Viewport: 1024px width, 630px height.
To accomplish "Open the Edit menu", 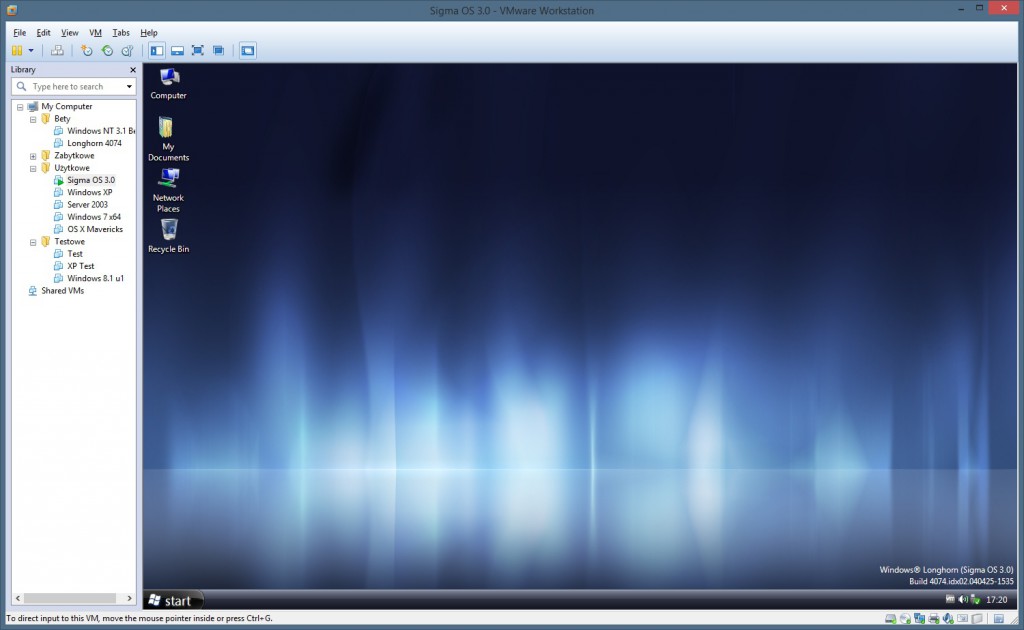I will [43, 33].
